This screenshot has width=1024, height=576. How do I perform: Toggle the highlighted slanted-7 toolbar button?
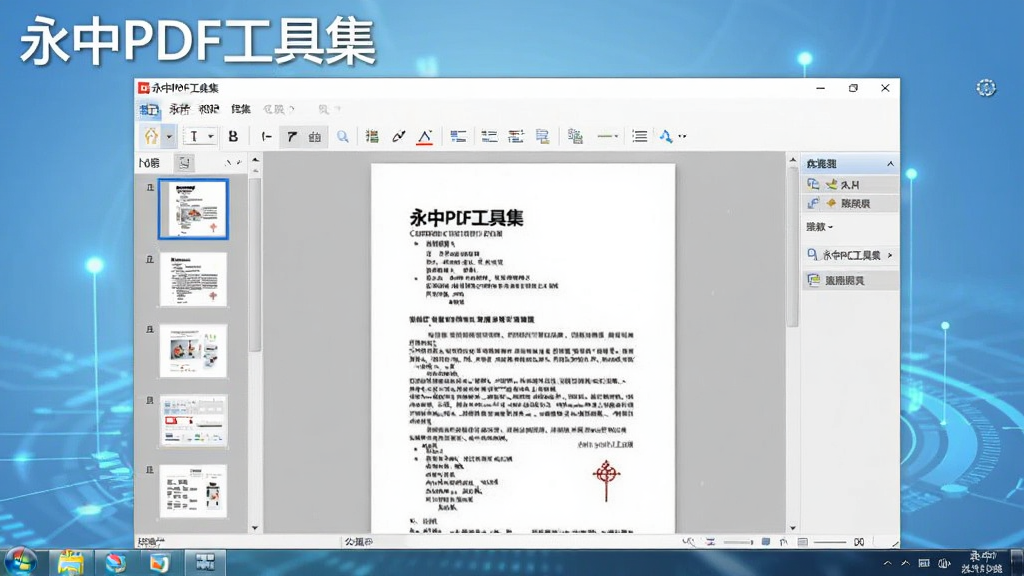coord(291,136)
